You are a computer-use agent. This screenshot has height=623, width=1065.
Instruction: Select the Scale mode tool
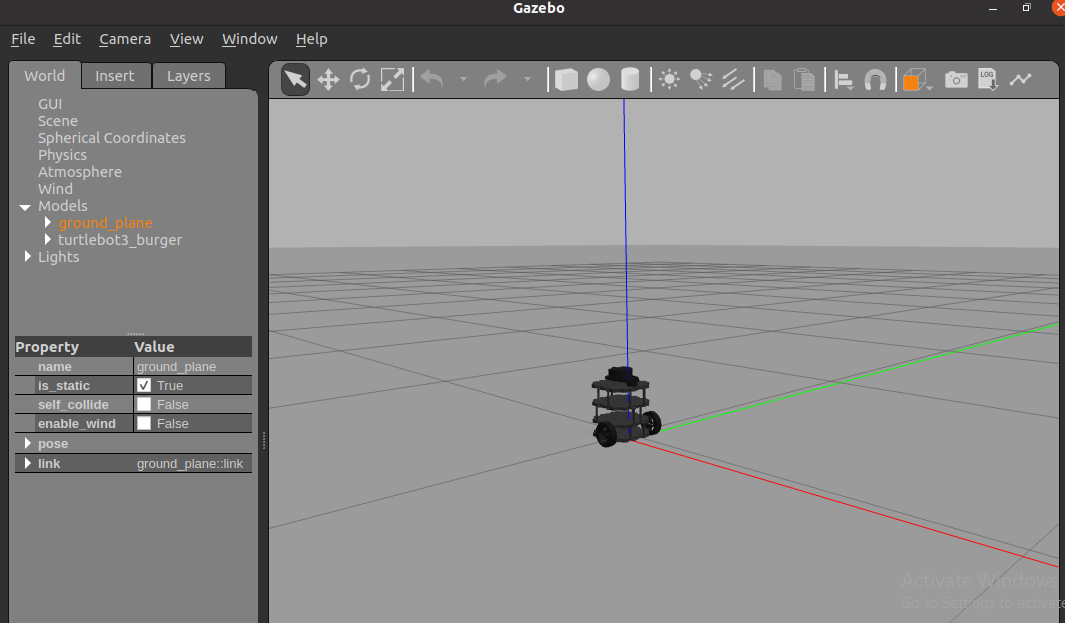pos(392,80)
